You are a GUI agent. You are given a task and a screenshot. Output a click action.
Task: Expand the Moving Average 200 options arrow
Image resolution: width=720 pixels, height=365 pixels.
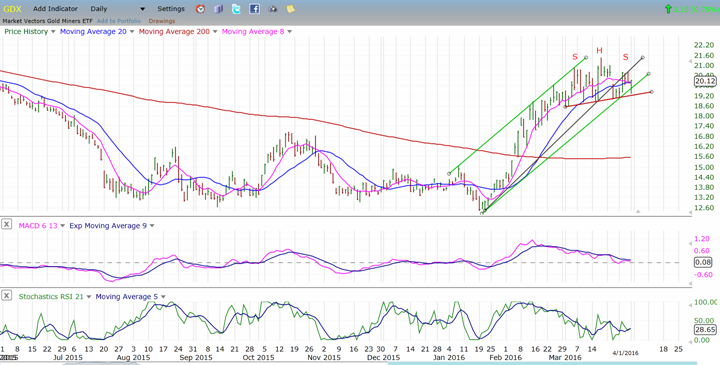215,32
